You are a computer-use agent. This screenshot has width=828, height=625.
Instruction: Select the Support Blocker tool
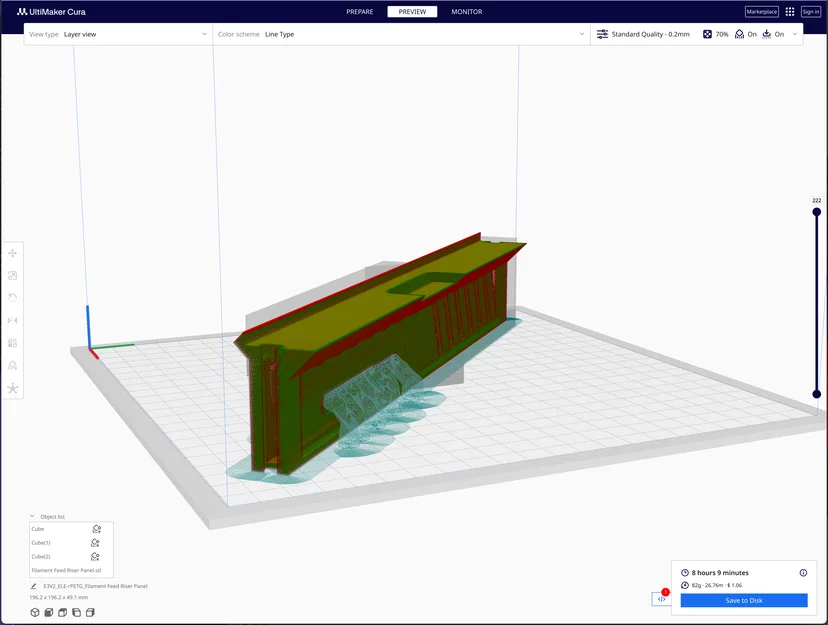(x=13, y=365)
